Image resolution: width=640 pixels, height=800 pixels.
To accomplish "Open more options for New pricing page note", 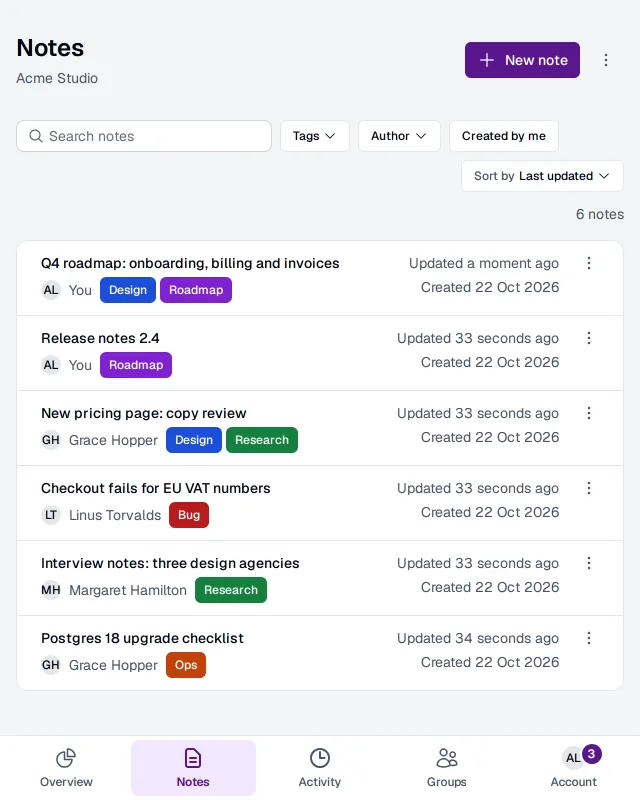I will 589,413.
